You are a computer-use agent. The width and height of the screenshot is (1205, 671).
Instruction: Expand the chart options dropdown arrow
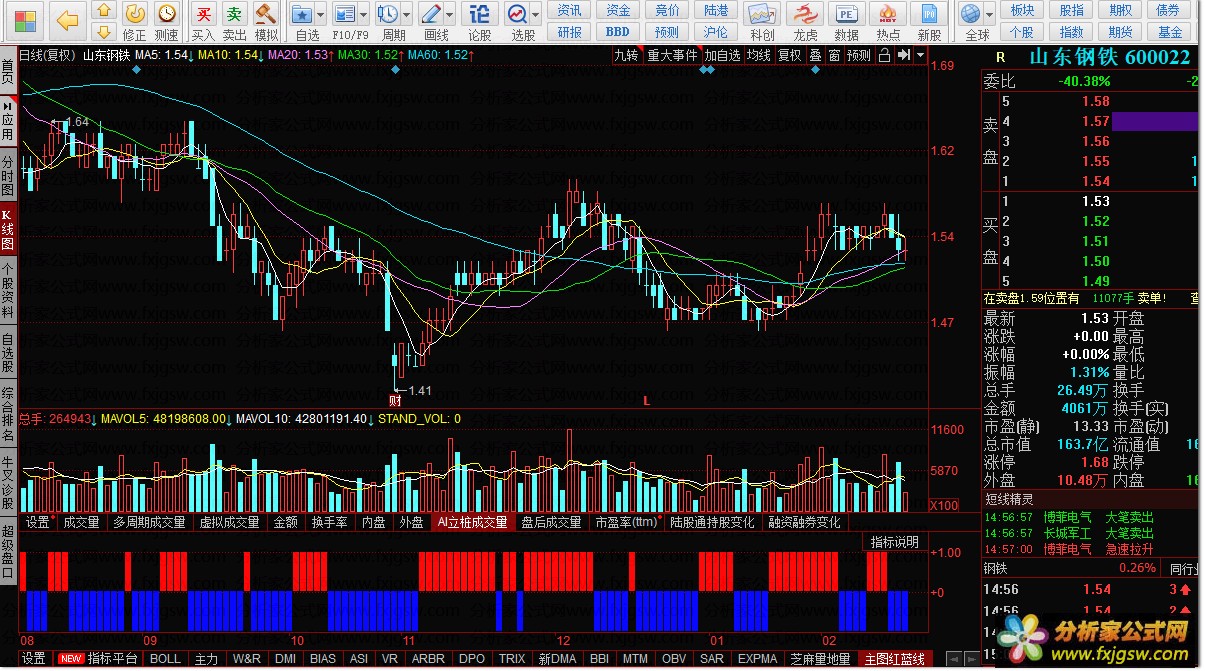(x=920, y=55)
